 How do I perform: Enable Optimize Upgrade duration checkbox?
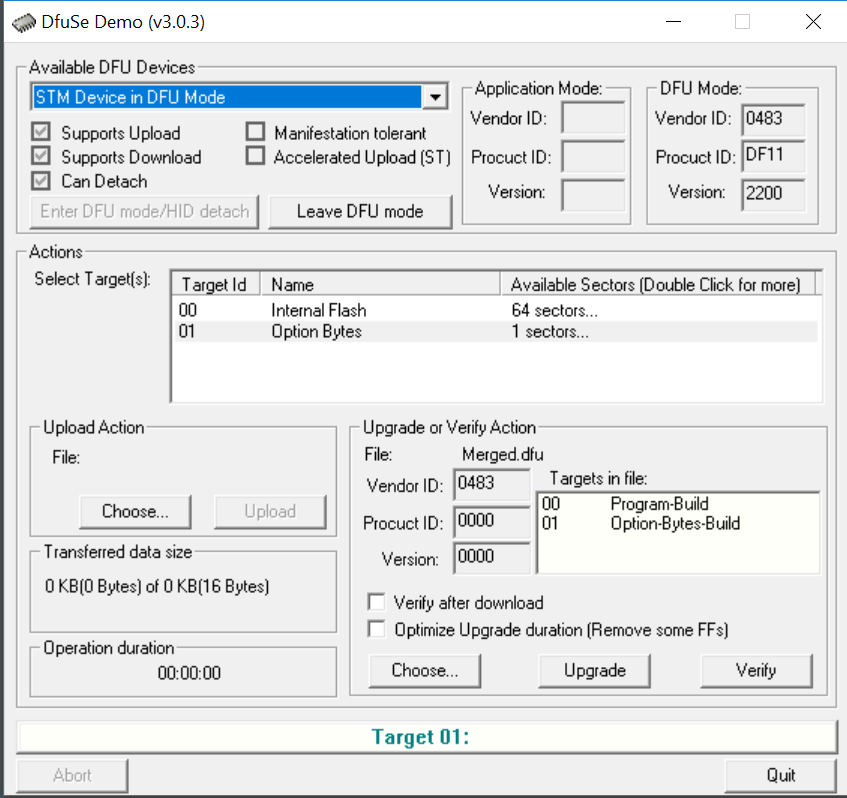click(377, 629)
